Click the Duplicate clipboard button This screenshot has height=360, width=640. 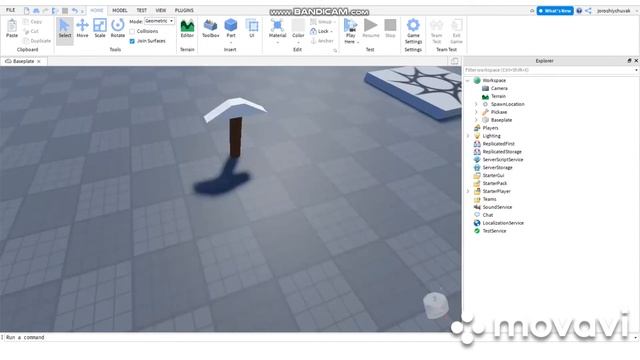[37, 41]
